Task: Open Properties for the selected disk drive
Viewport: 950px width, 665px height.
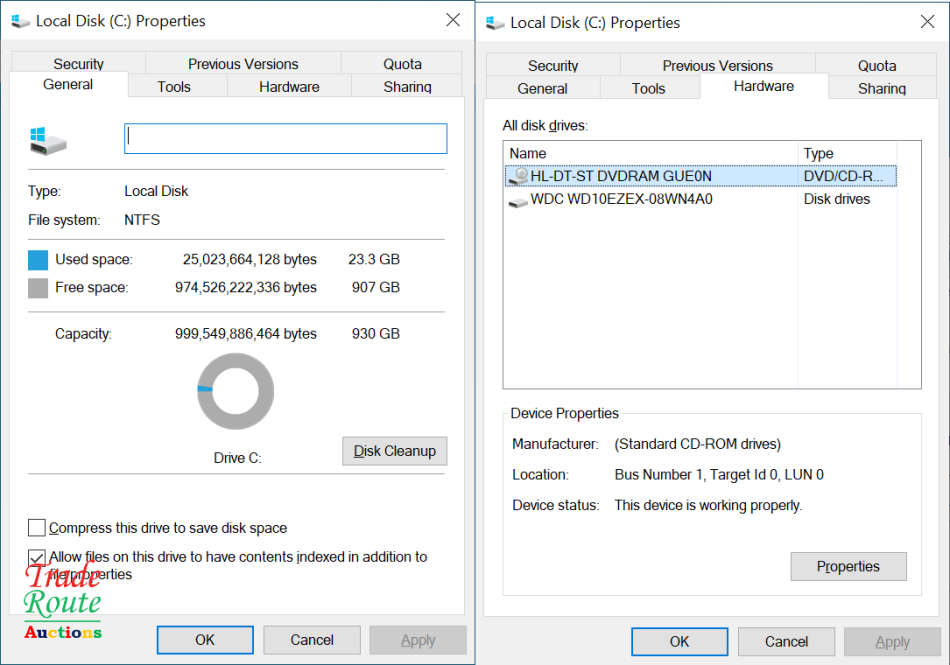Action: [x=848, y=566]
